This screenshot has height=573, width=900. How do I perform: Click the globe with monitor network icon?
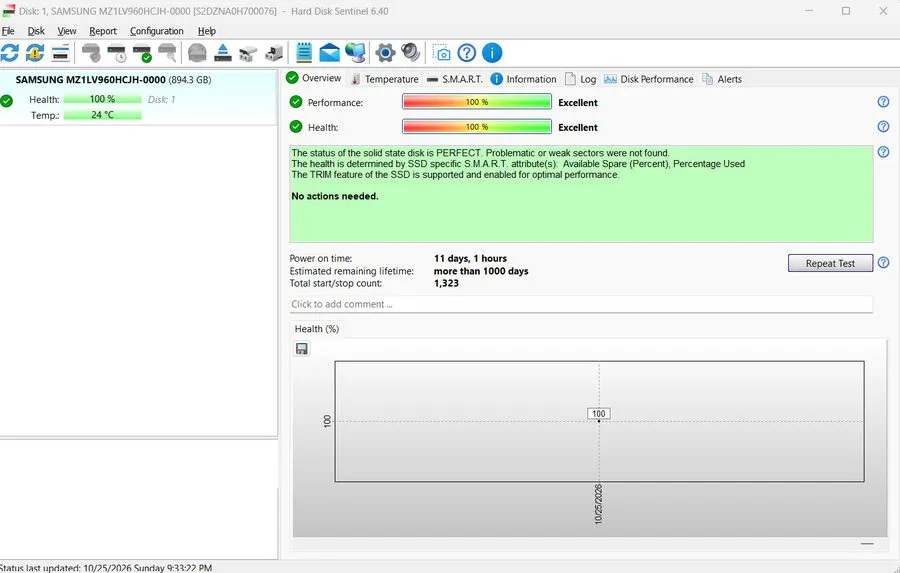[x=355, y=53]
